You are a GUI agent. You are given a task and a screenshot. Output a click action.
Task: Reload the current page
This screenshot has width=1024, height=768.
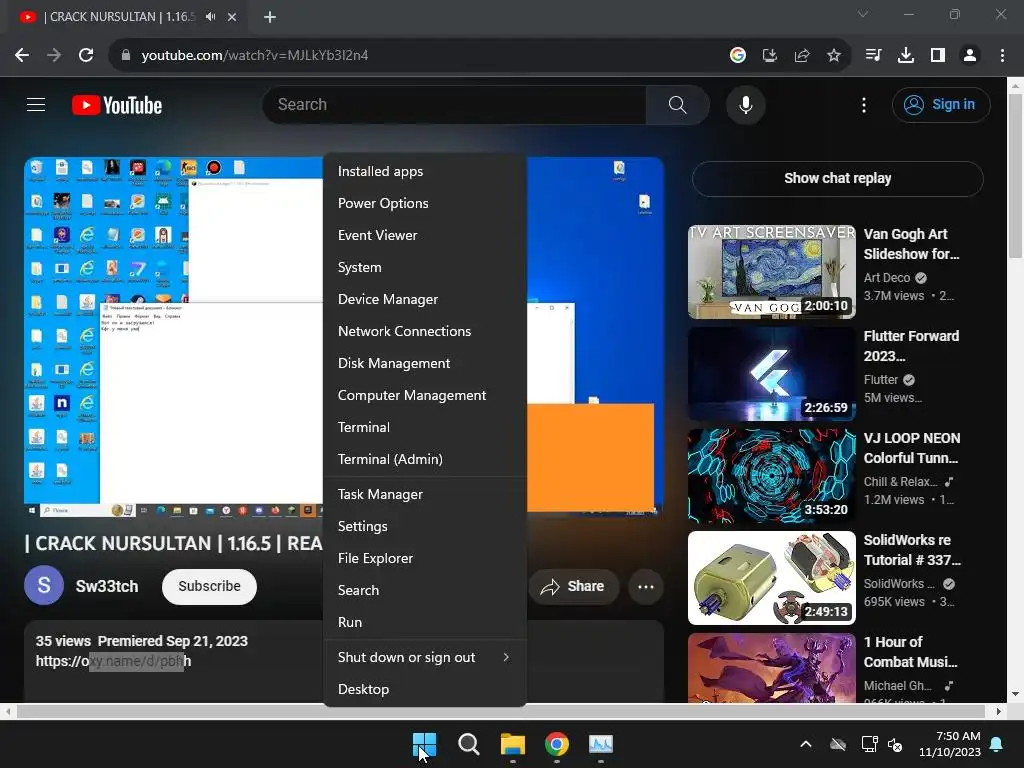[x=86, y=55]
